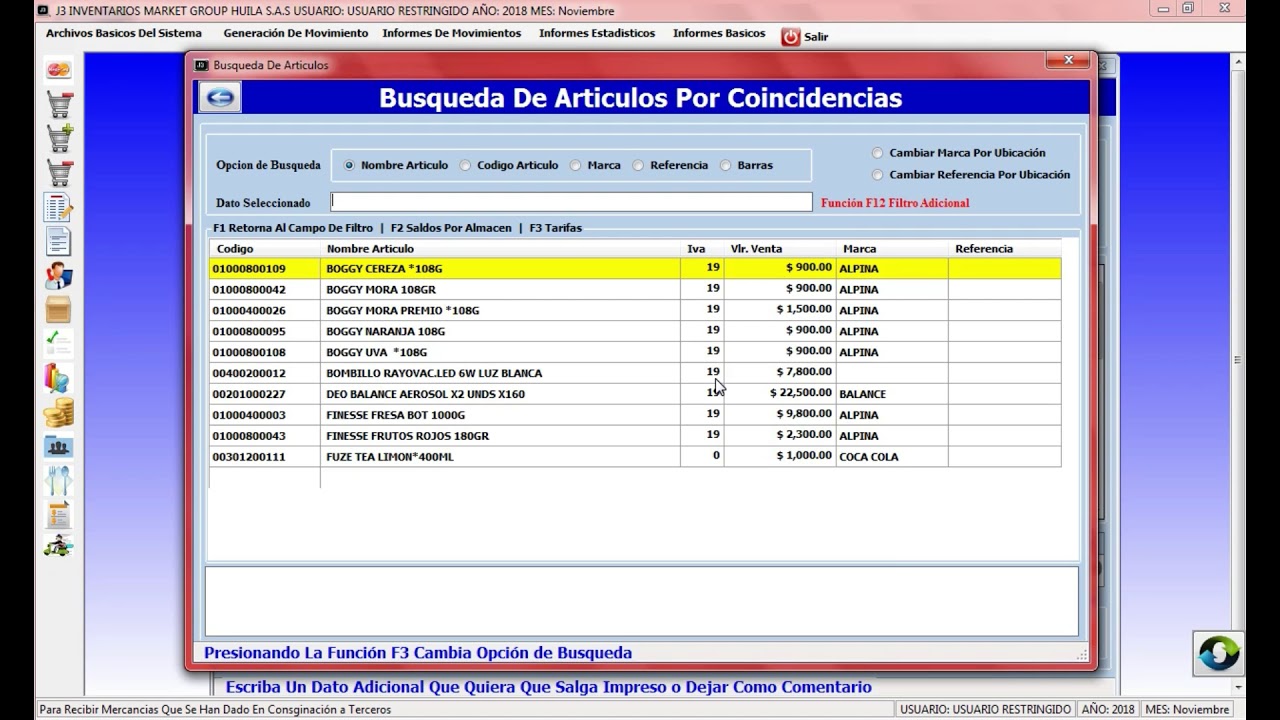
Task: Select row FUZE TEA LIMON*400ML
Action: 635,457
